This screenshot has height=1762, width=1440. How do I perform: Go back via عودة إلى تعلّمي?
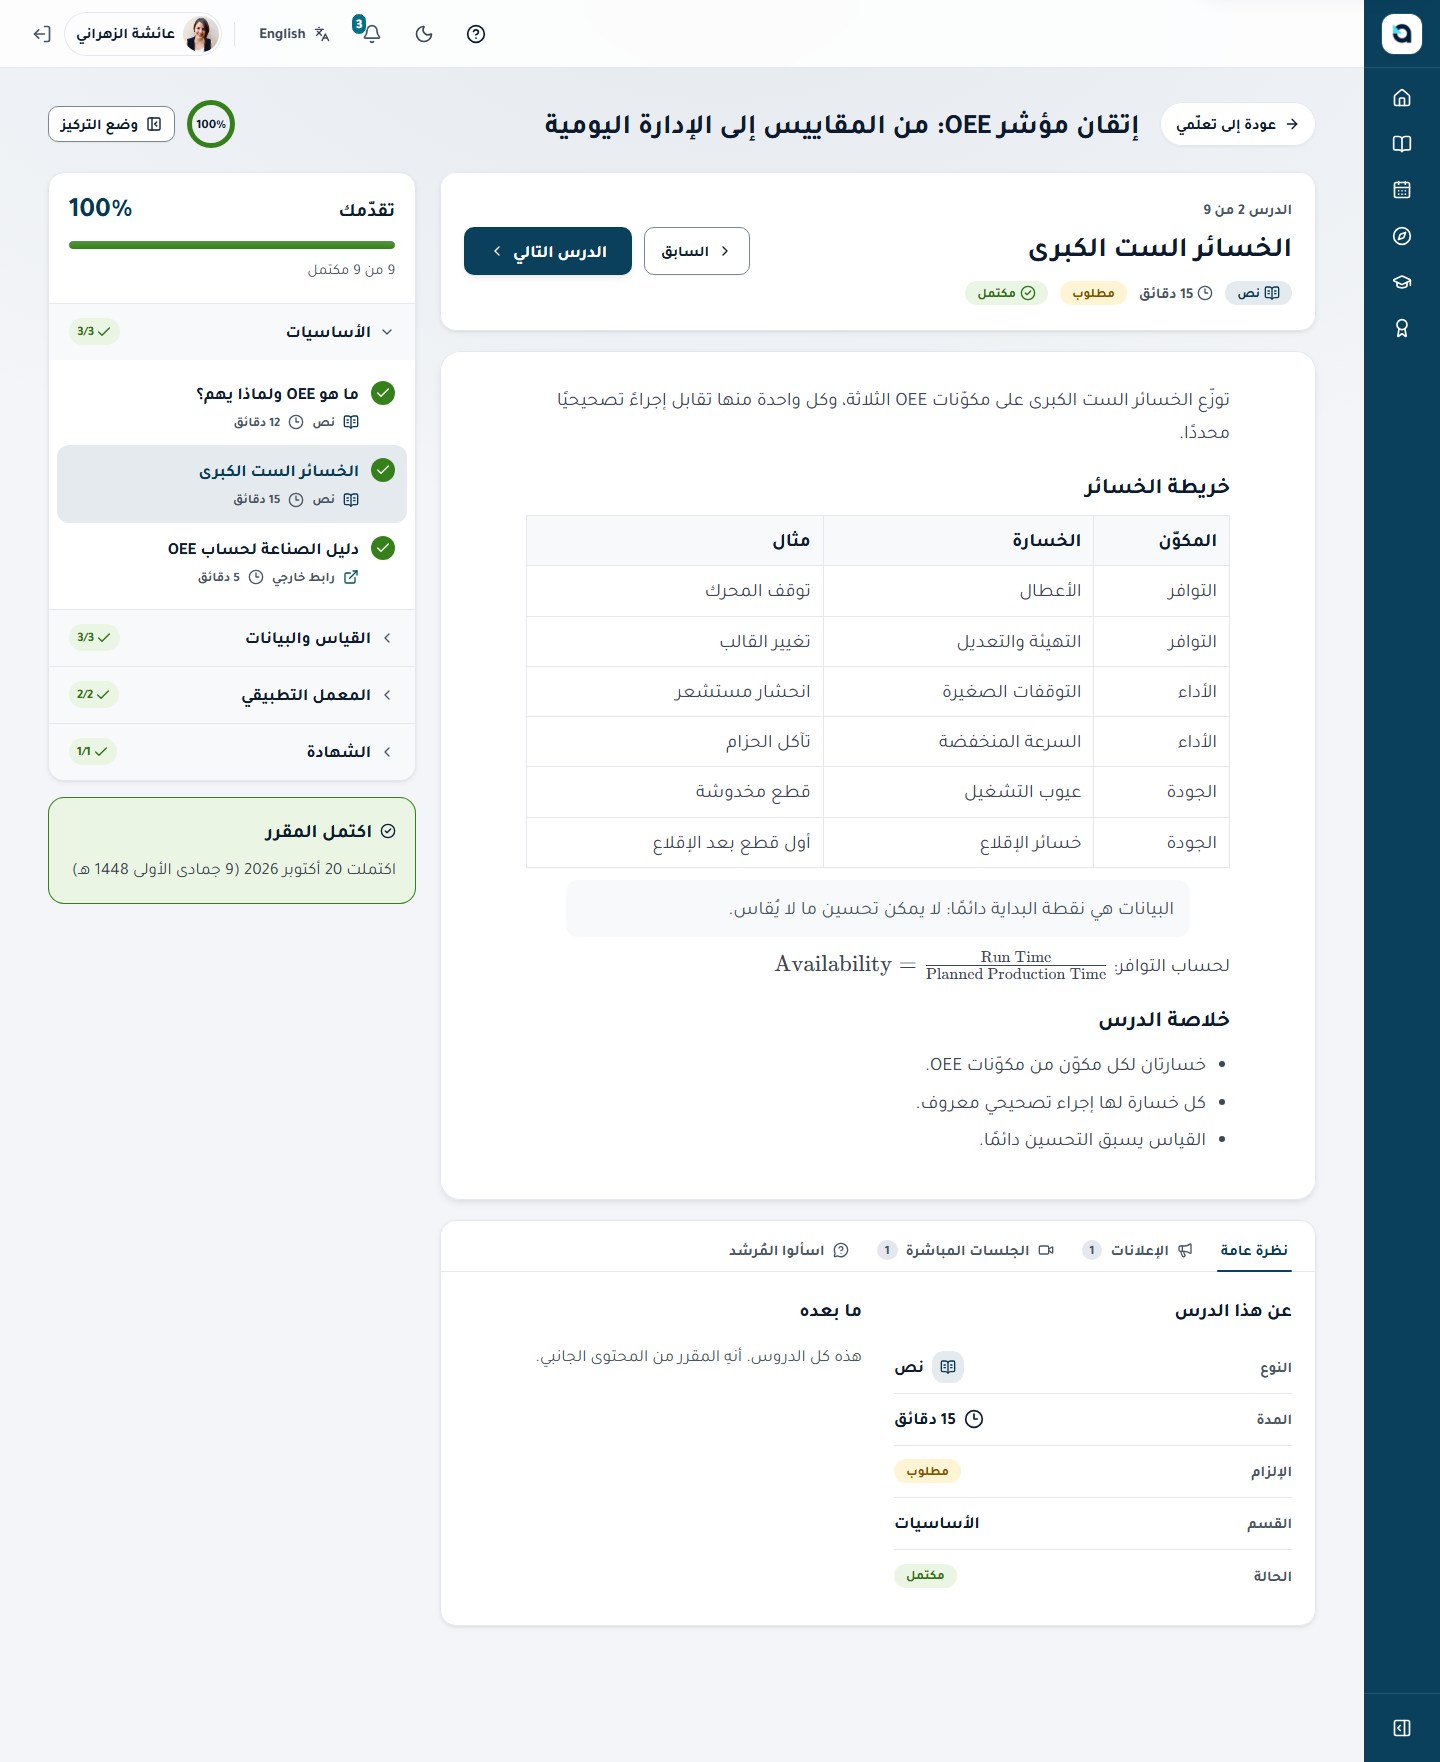click(1238, 124)
